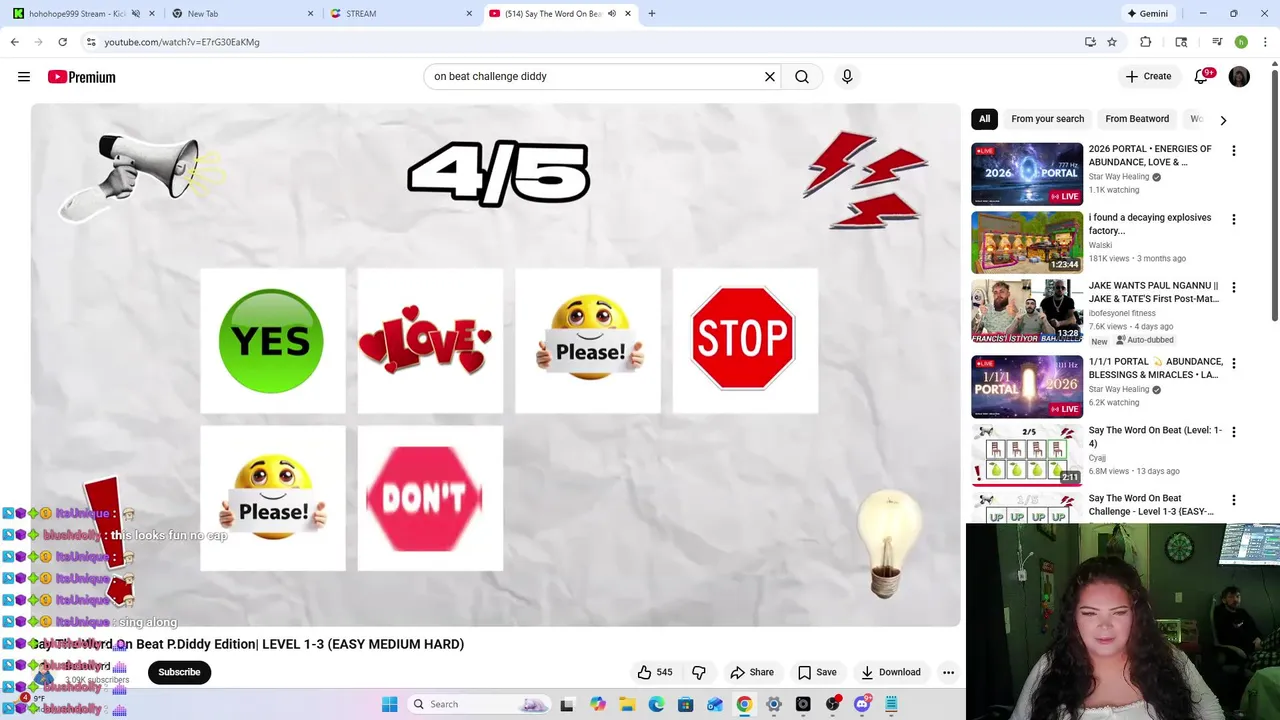1280x720 pixels.
Task: Dislike the video
Action: pyautogui.click(x=699, y=672)
